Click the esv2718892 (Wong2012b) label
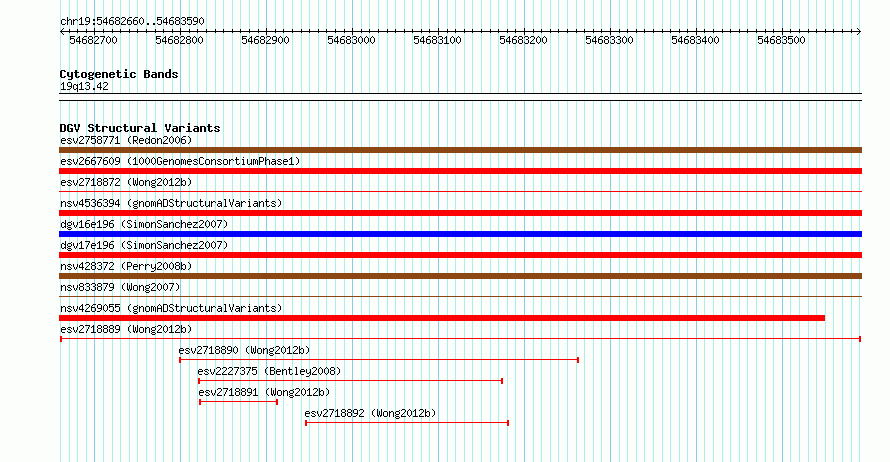This screenshot has width=890, height=462. pyautogui.click(x=370, y=413)
